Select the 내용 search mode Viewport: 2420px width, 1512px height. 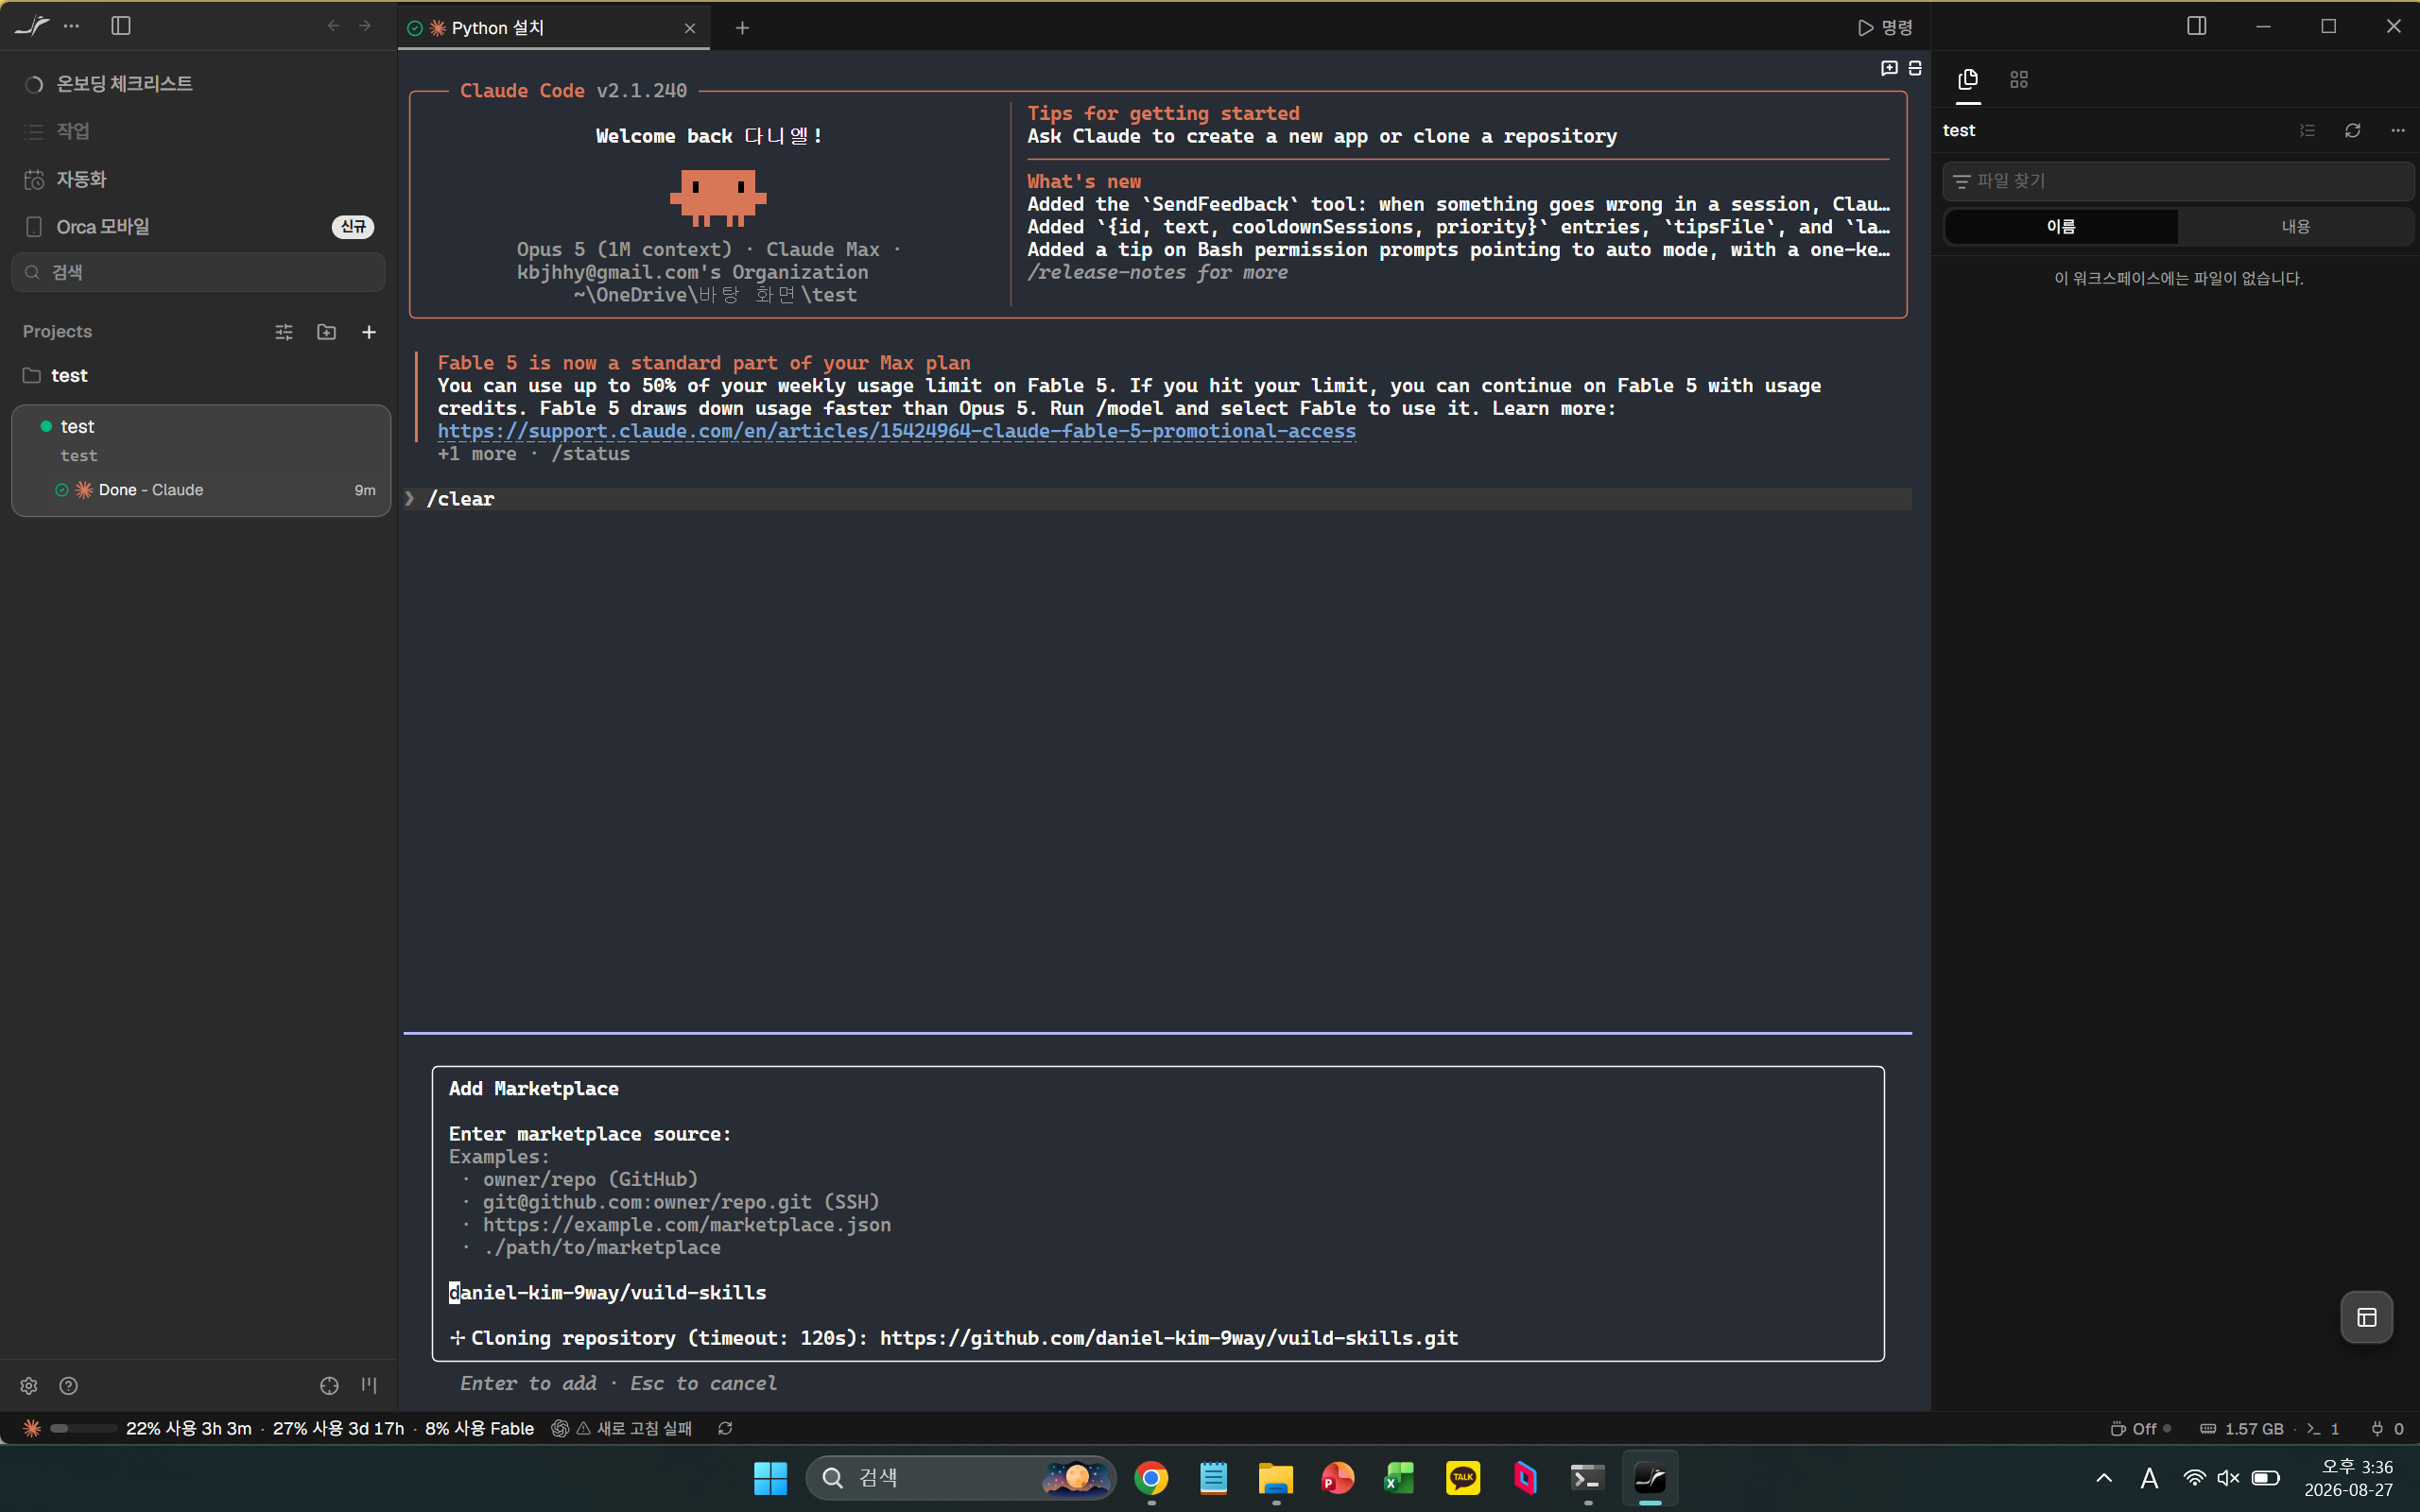(x=2296, y=227)
